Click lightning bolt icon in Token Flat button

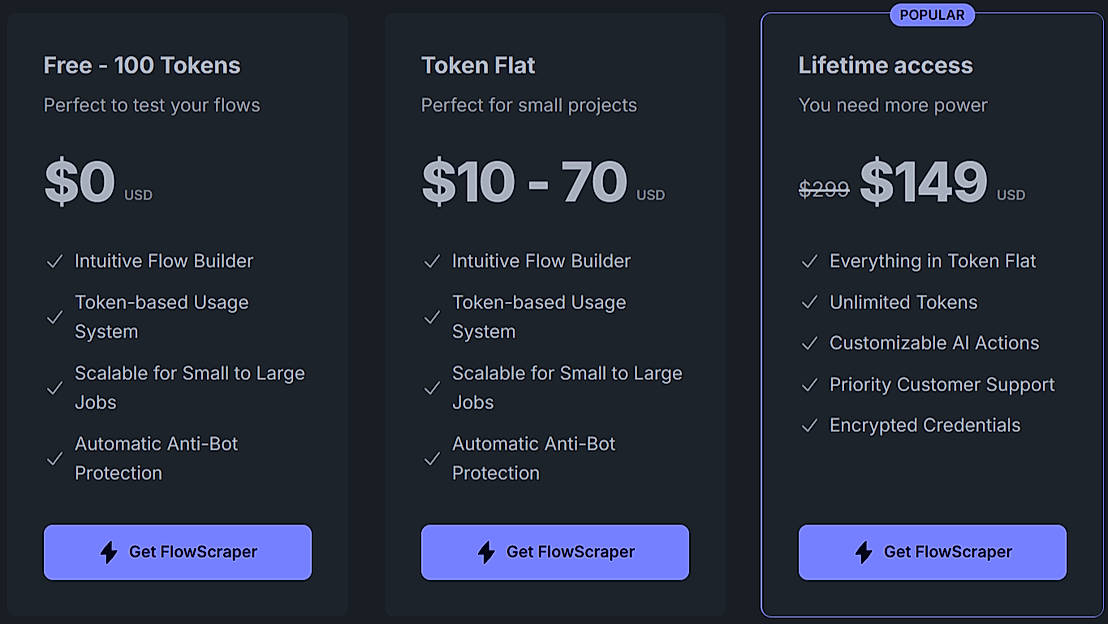click(x=486, y=552)
